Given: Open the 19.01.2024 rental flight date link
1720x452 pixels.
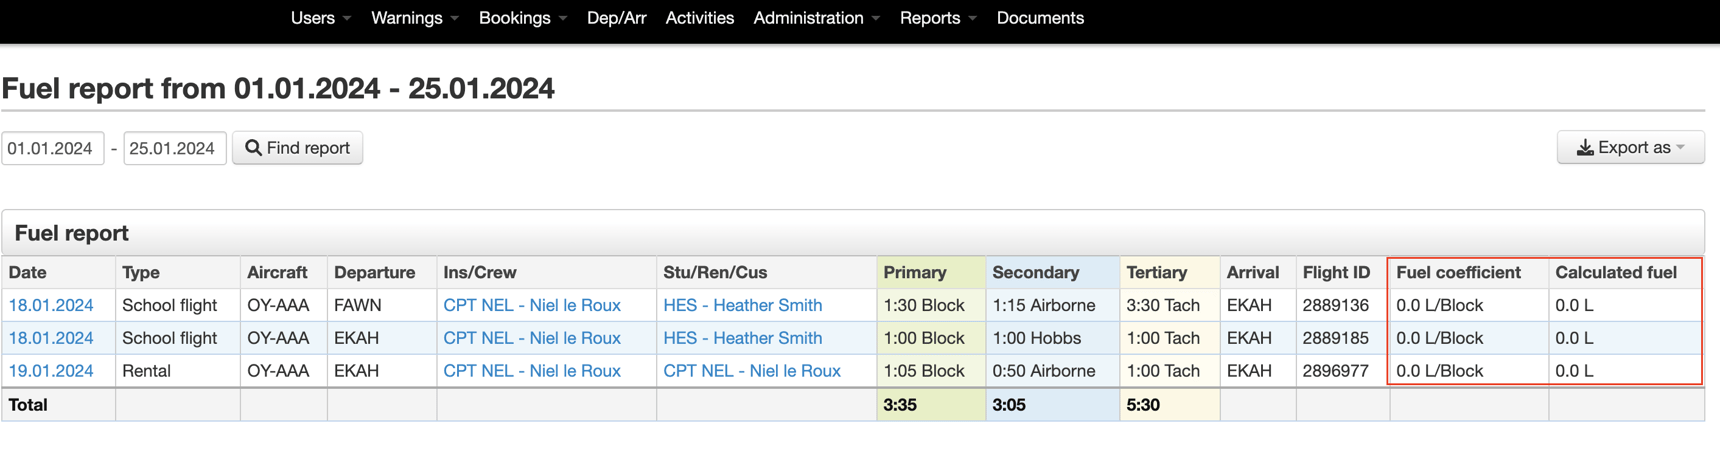Looking at the screenshot, I should coord(51,371).
